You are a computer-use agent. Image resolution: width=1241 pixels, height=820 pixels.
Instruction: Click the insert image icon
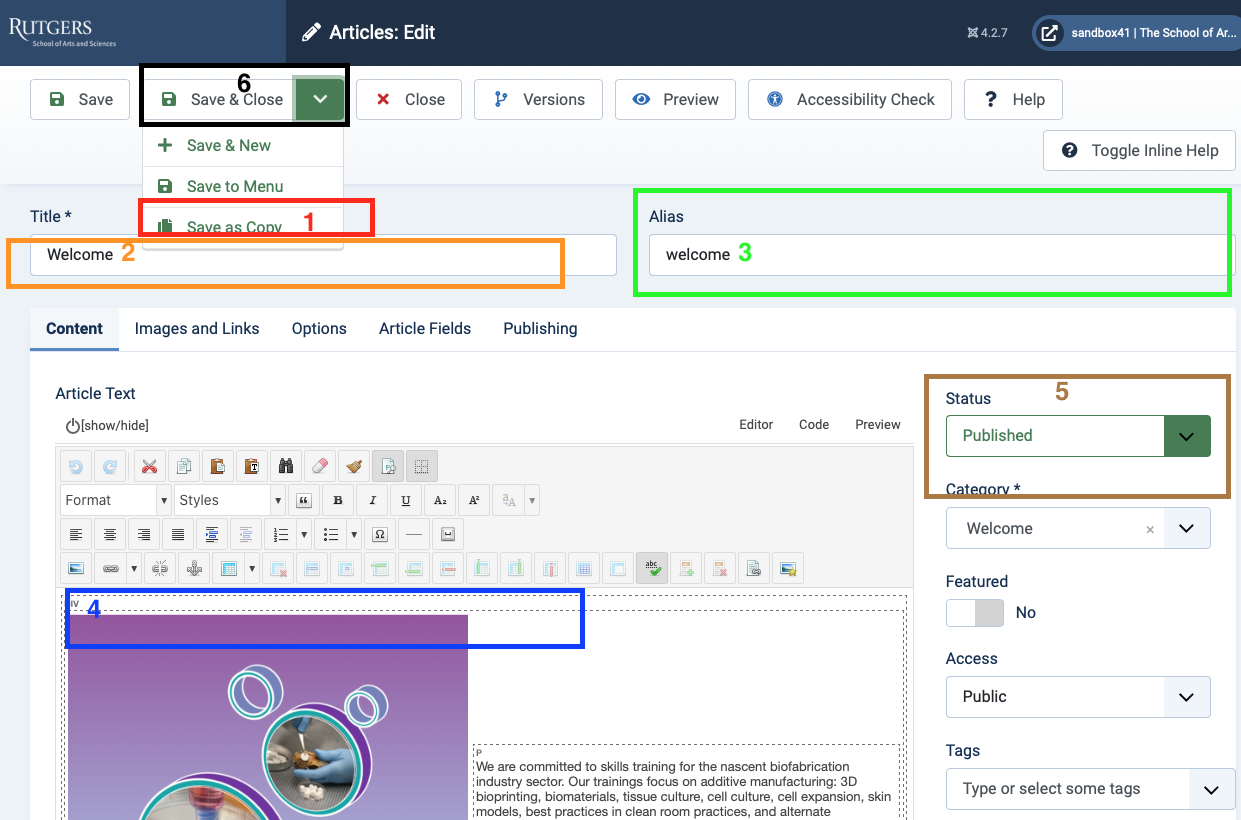[x=76, y=568]
